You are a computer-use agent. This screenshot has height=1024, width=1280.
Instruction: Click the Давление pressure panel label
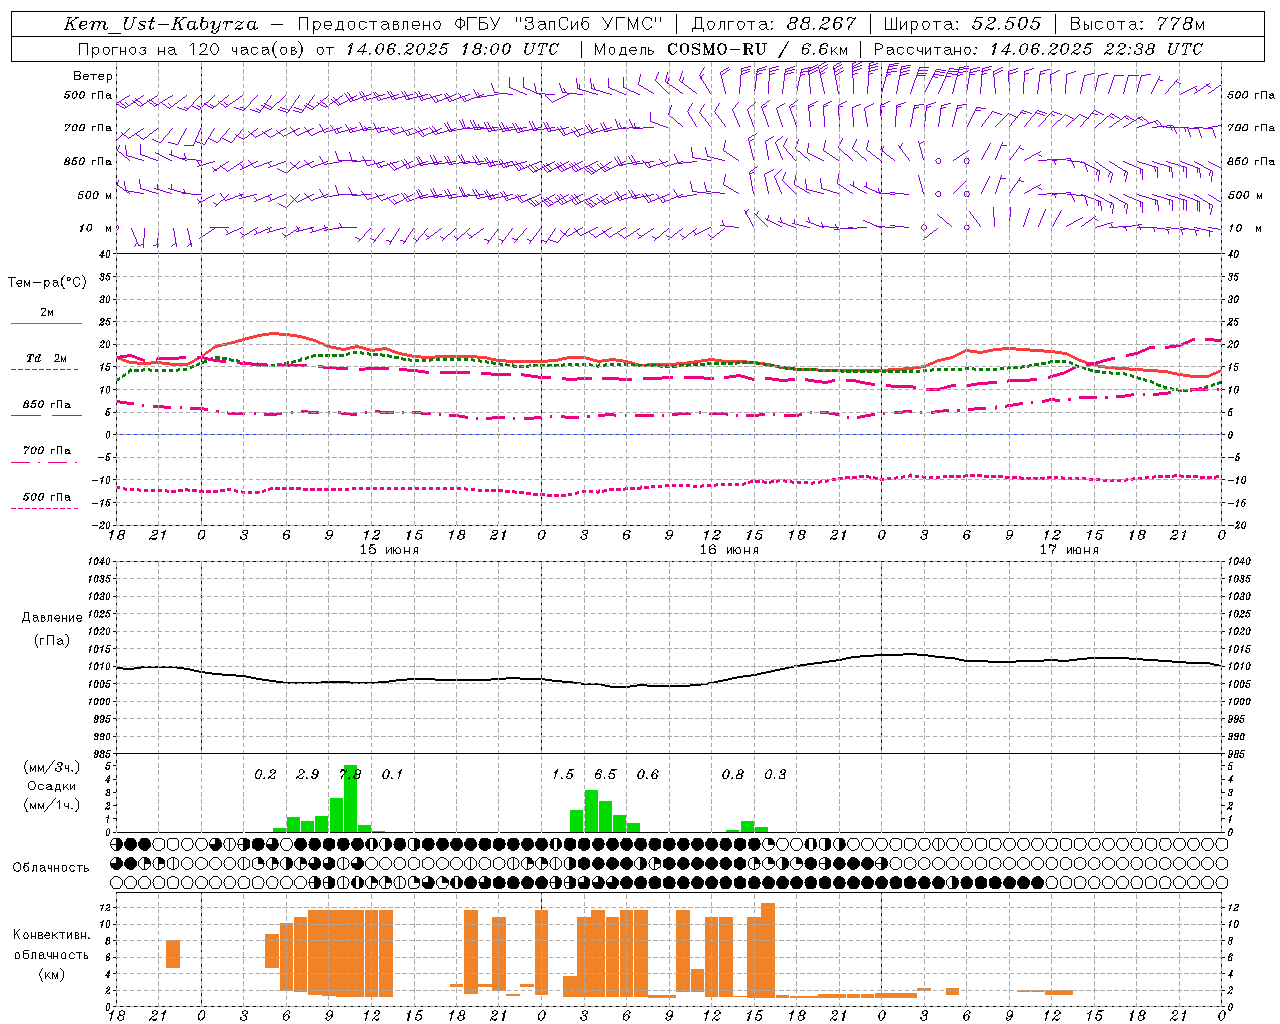pyautogui.click(x=52, y=618)
